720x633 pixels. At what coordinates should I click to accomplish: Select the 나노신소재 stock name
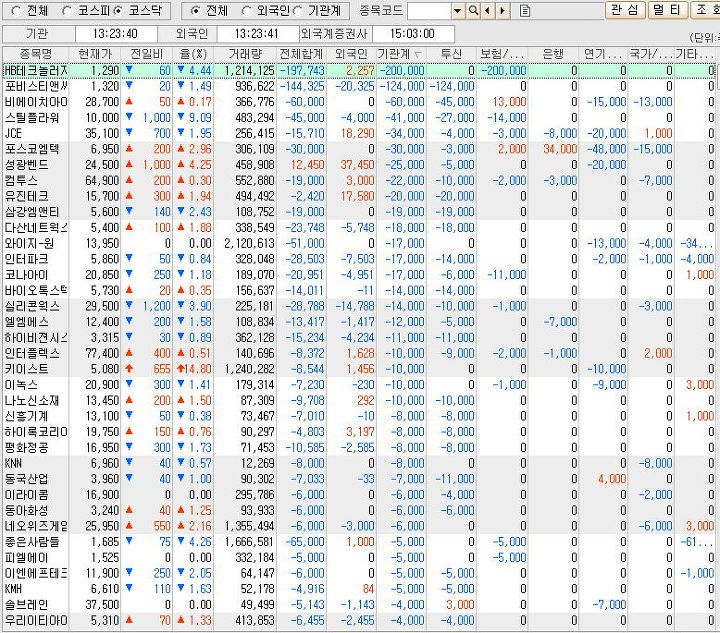(x=32, y=400)
